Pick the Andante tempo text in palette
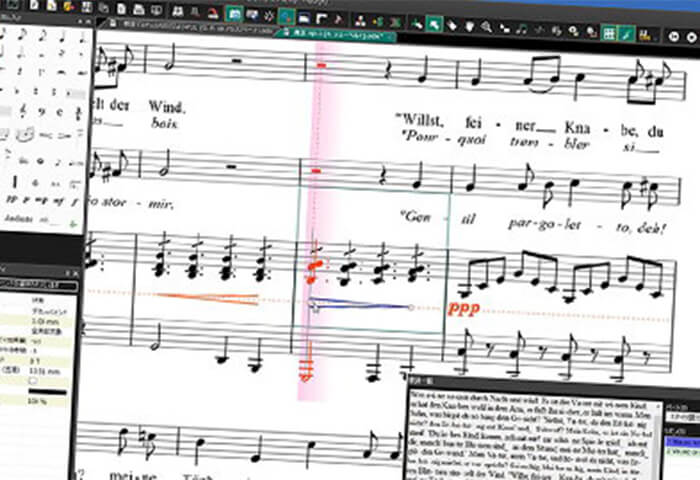 (19, 219)
